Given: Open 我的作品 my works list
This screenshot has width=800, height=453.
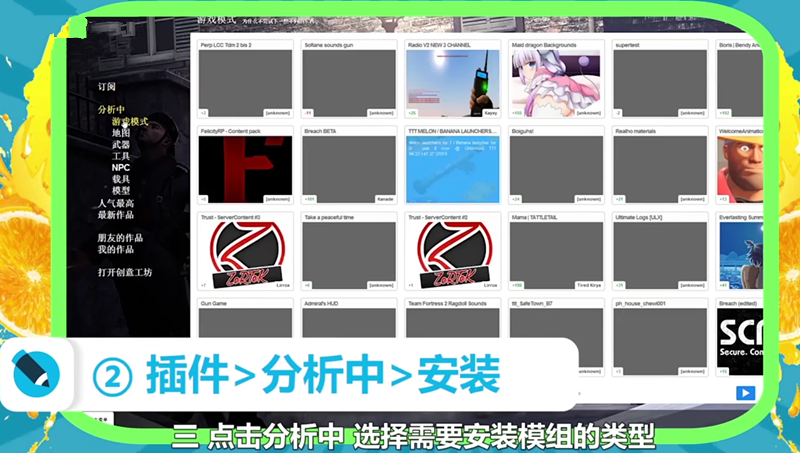Looking at the screenshot, I should coord(119,249).
